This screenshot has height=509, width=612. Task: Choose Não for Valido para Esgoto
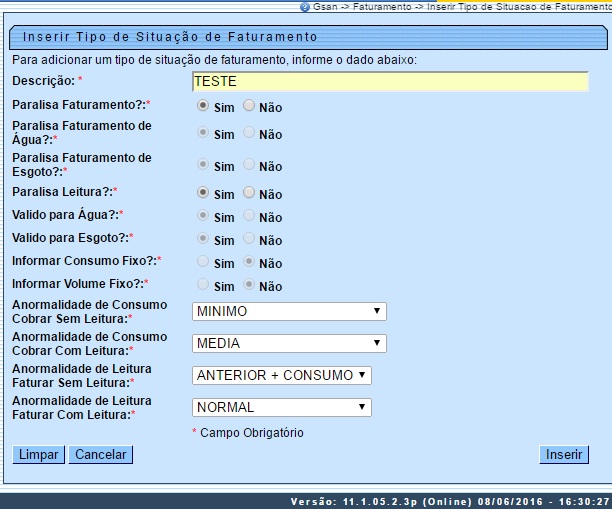click(x=249, y=239)
